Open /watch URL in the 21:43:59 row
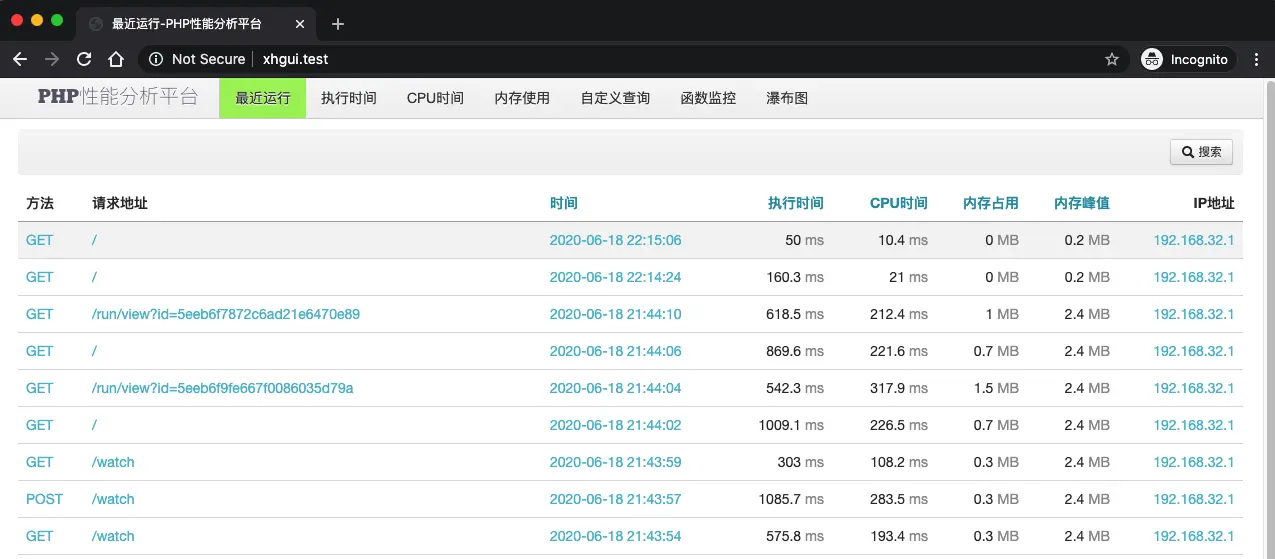The width and height of the screenshot is (1275, 559). (x=113, y=462)
